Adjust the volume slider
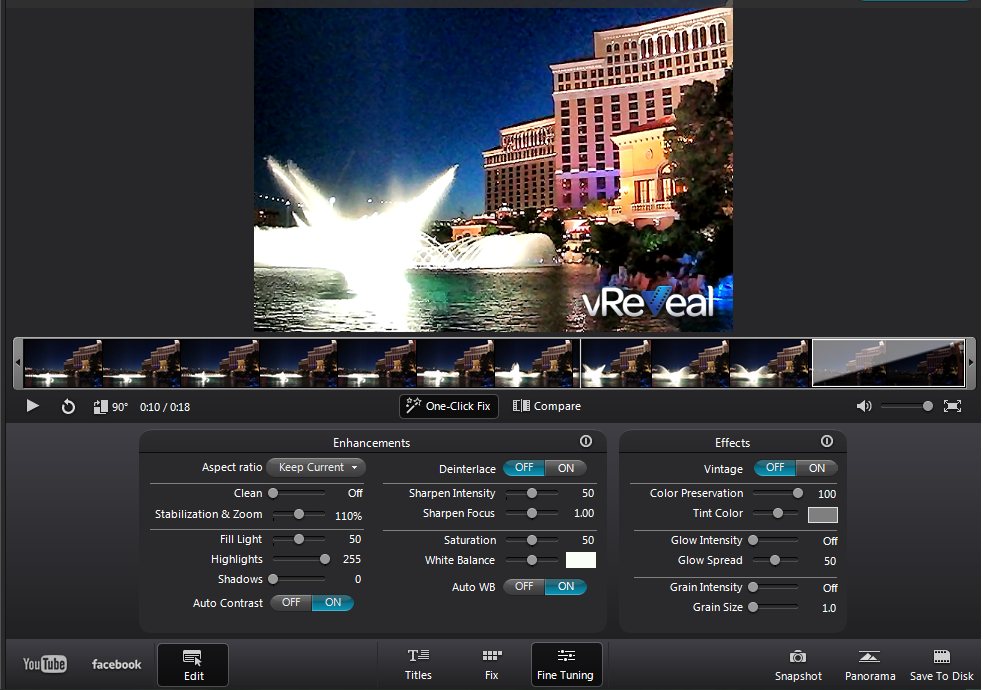The height and width of the screenshot is (690, 983). coord(907,406)
